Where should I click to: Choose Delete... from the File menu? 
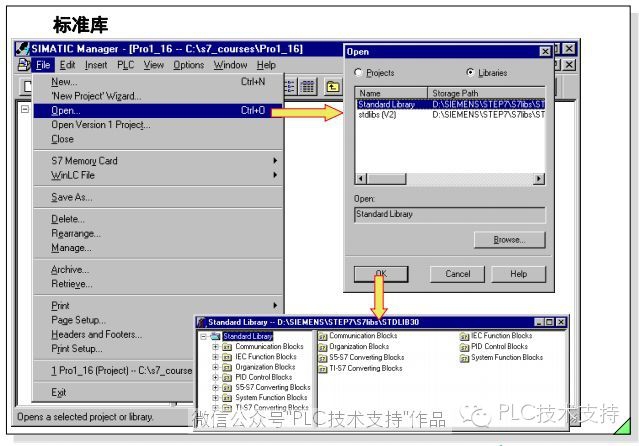point(158,219)
